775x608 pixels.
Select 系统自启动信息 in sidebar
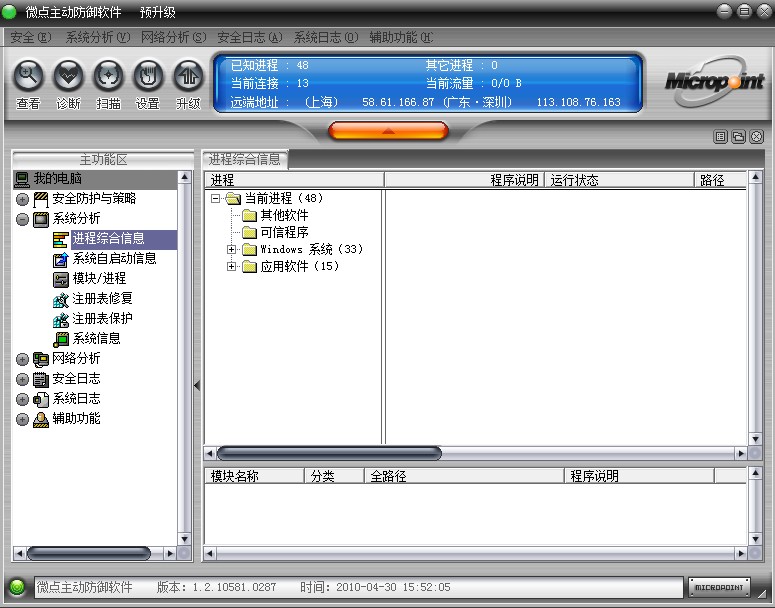[114, 259]
